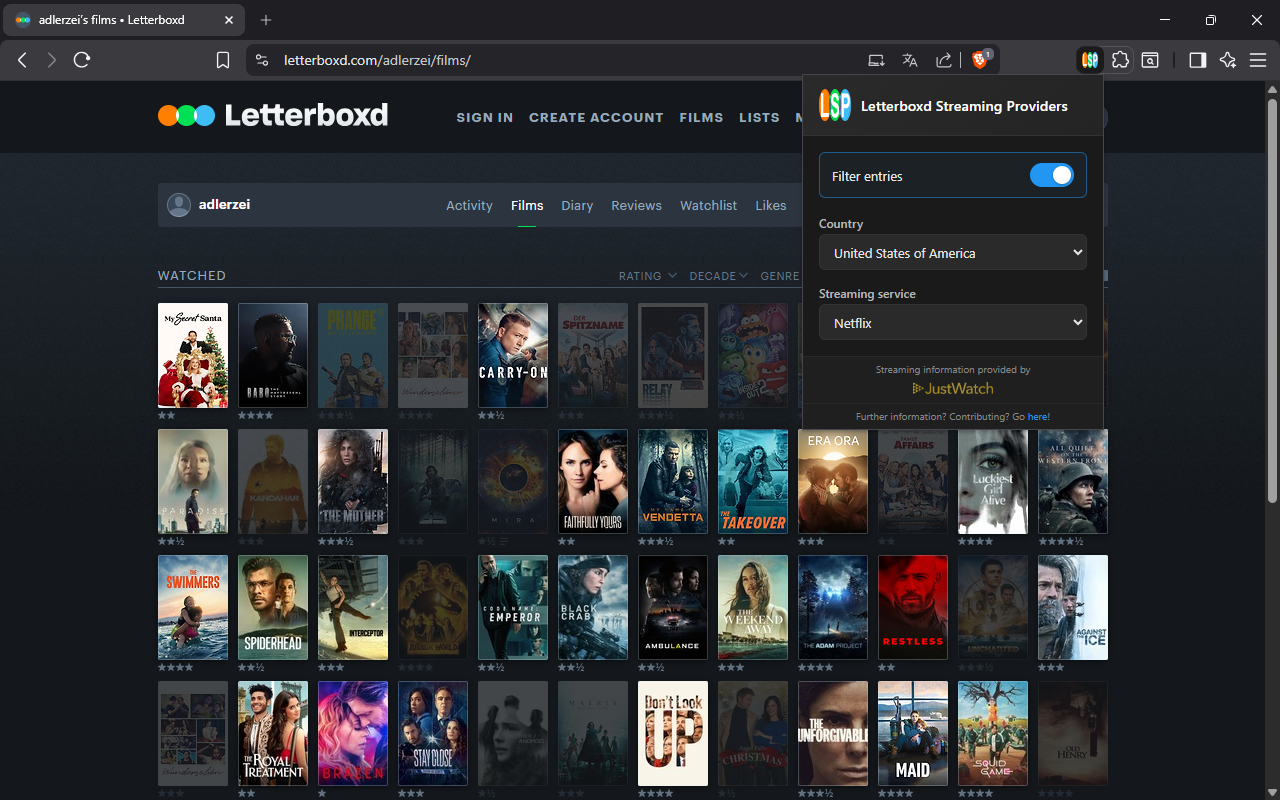Screen dimensions: 1280x800
Task: Change the Streaming service from Netflix
Action: 952,322
